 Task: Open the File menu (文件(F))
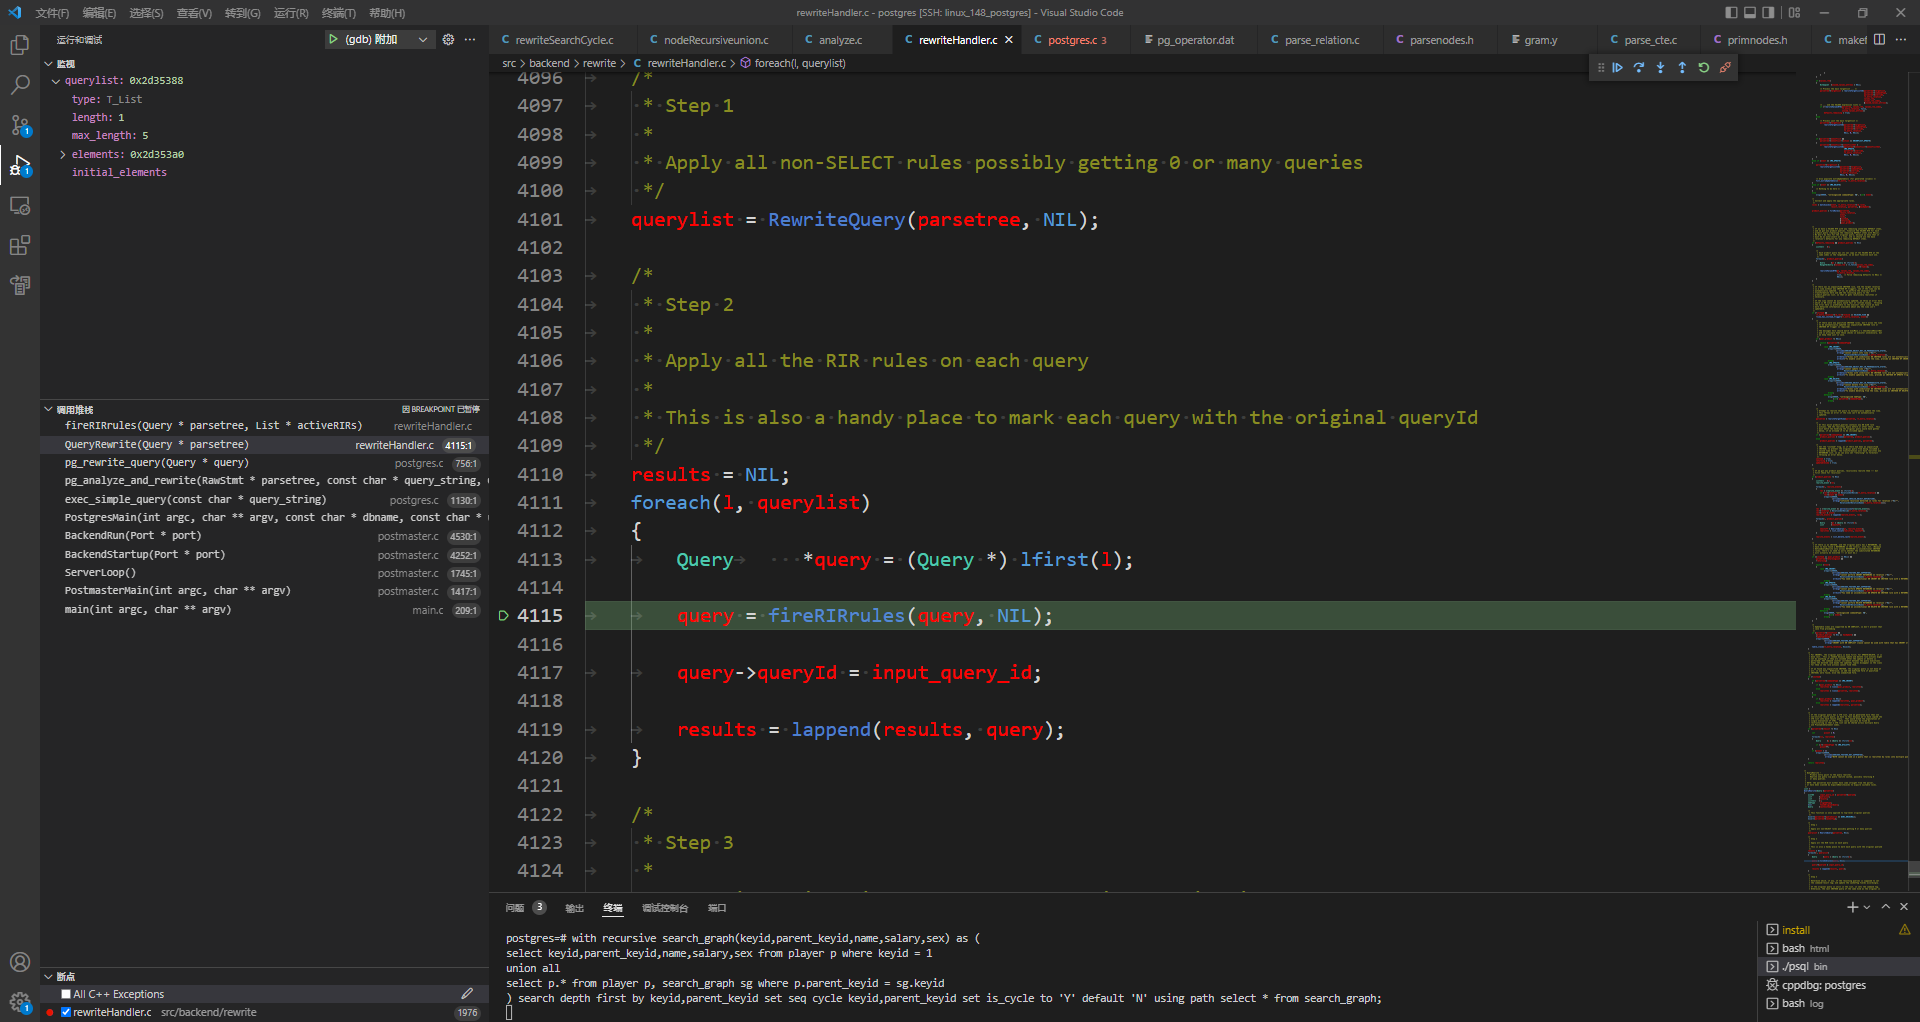pyautogui.click(x=52, y=13)
